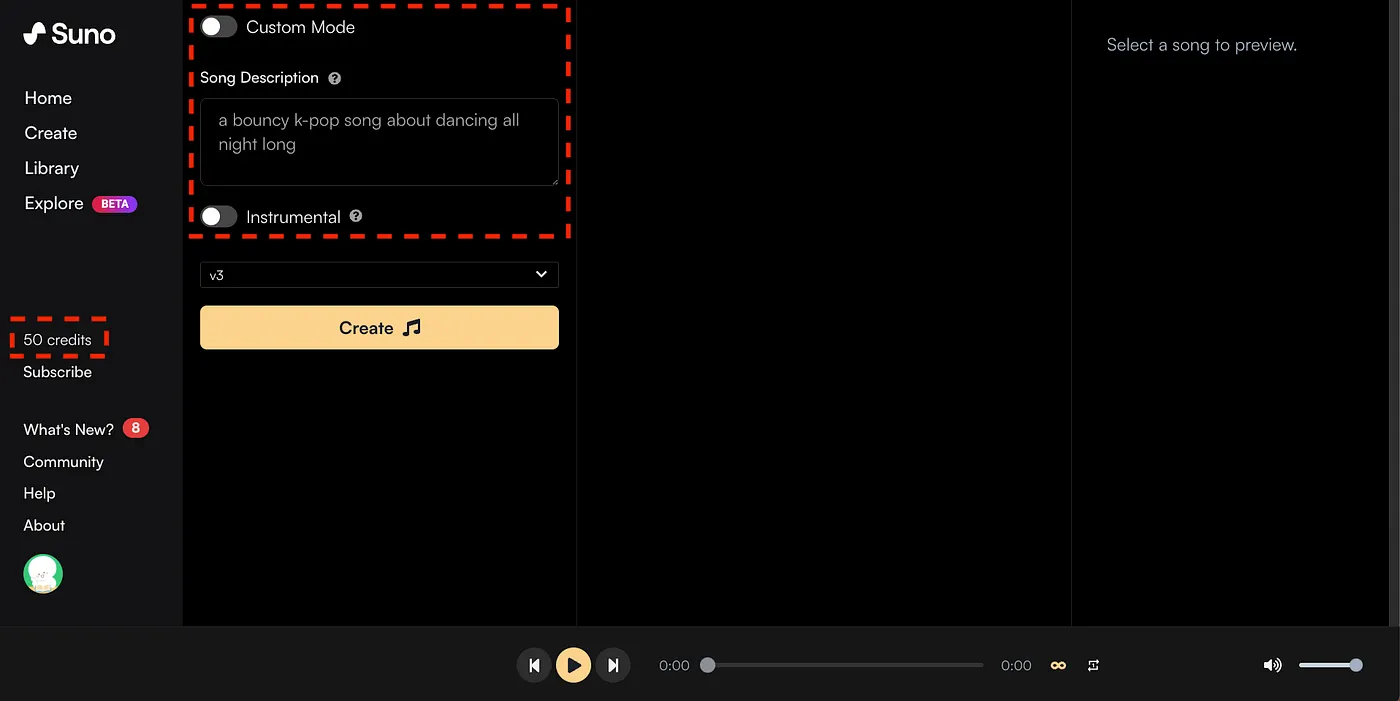This screenshot has height=701, width=1400.
Task: Play the current song
Action: (573, 665)
